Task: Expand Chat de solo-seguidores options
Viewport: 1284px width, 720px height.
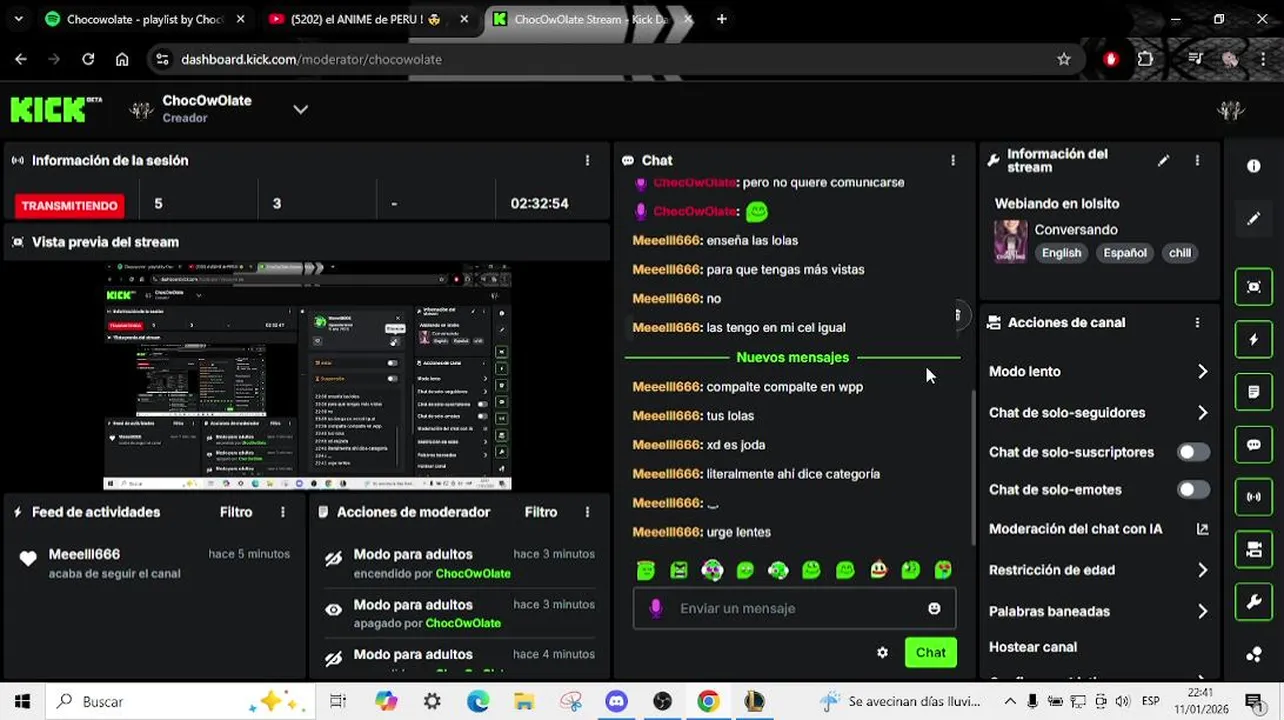Action: pyautogui.click(x=1202, y=412)
